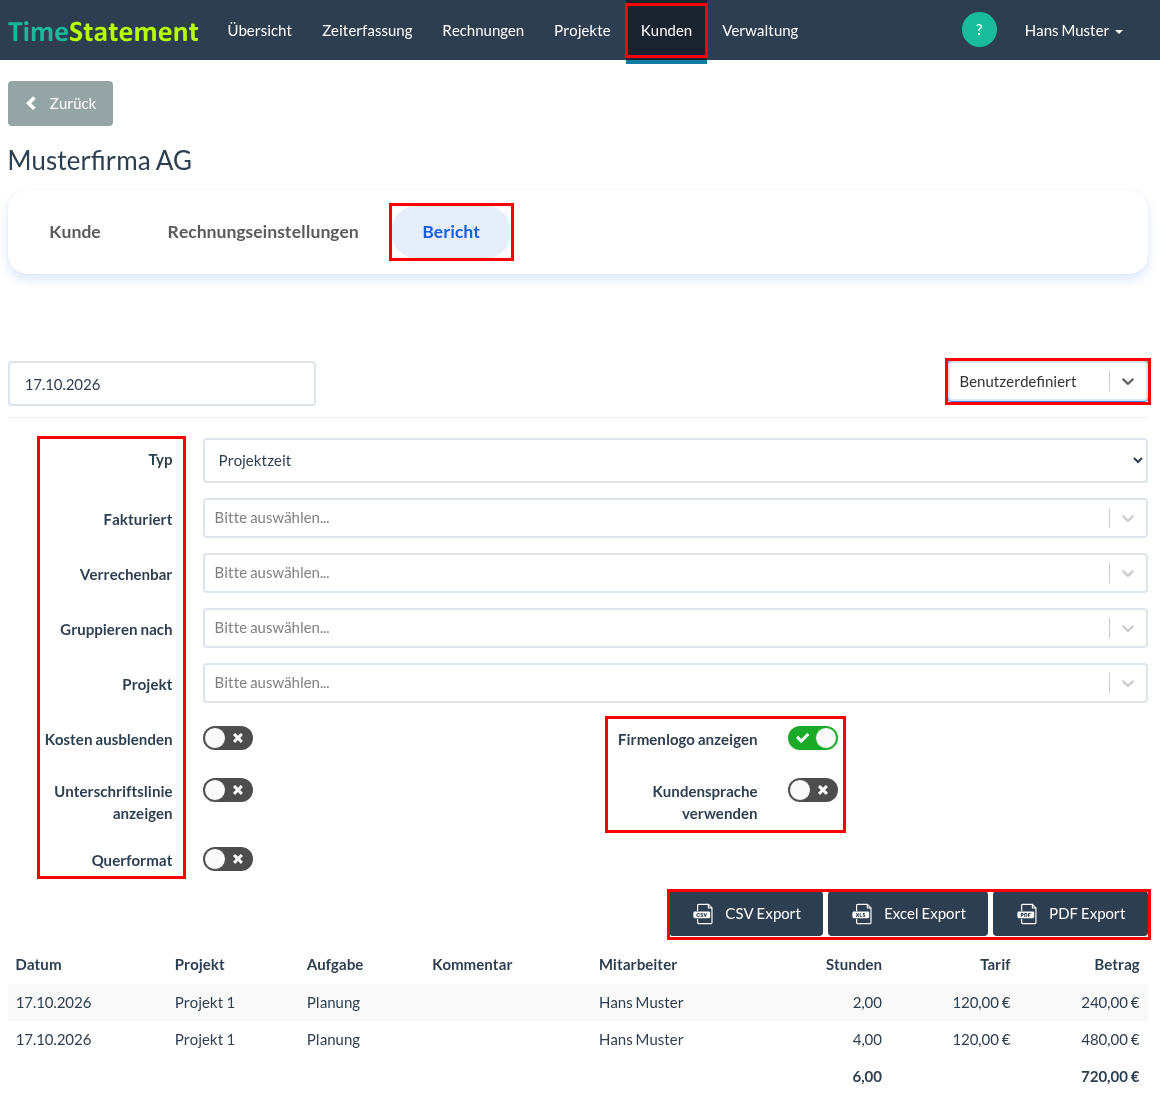Click the Excel Export label
The height and width of the screenshot is (1104, 1160).
tap(925, 914)
